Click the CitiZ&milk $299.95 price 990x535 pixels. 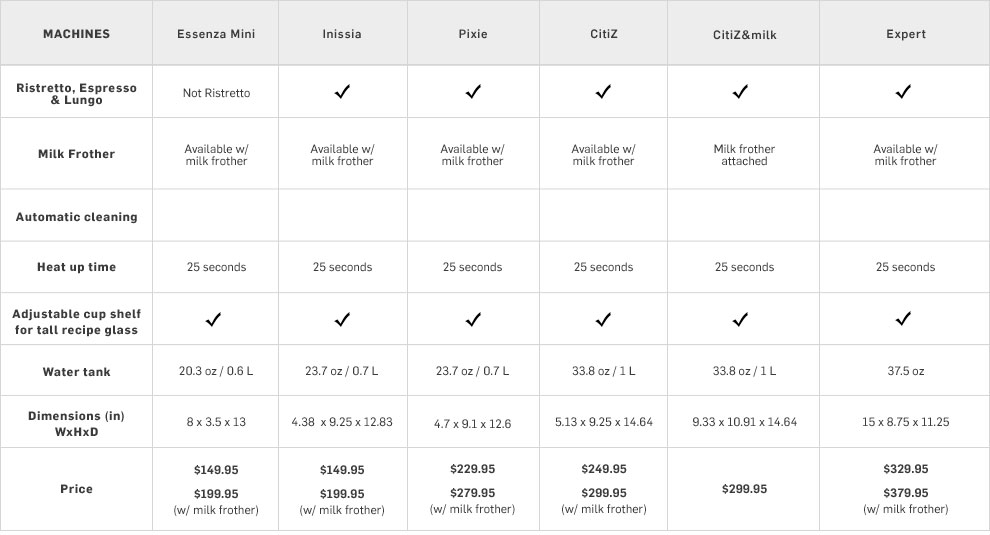coord(744,489)
